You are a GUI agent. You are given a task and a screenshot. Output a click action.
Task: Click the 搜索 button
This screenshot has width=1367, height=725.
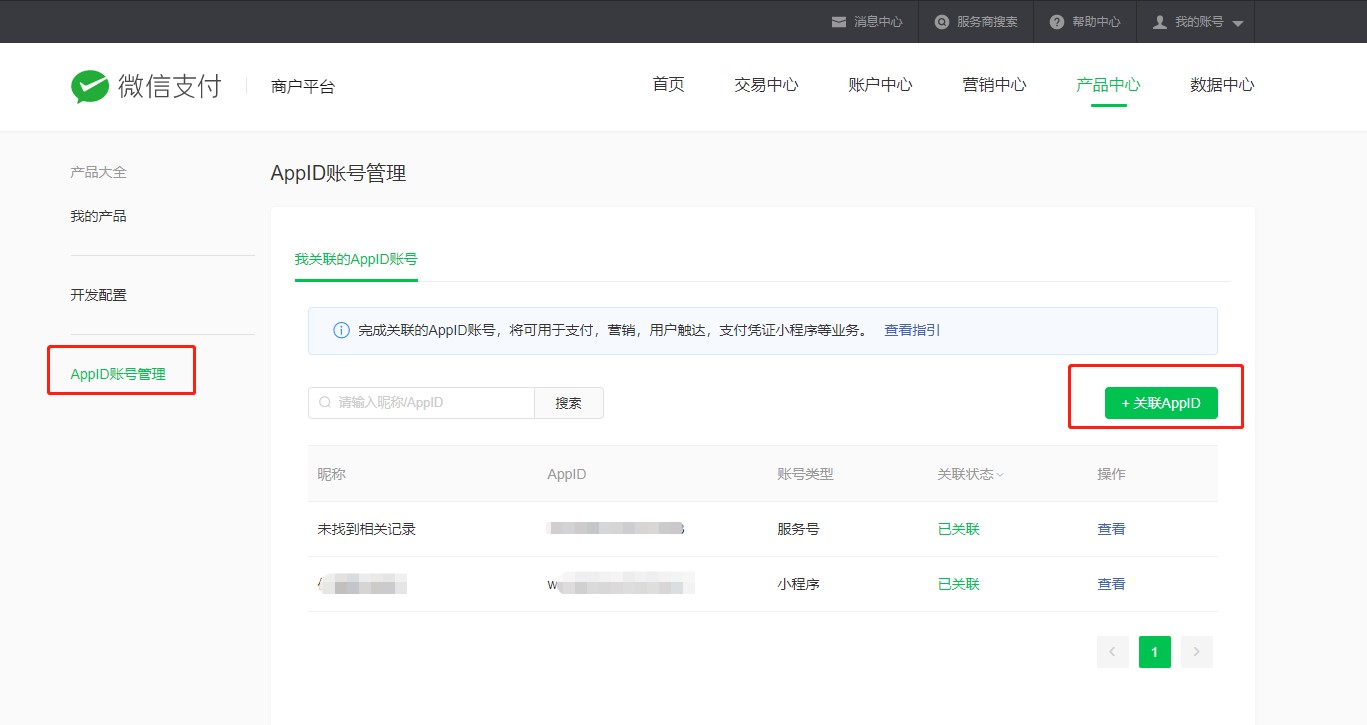click(x=569, y=403)
